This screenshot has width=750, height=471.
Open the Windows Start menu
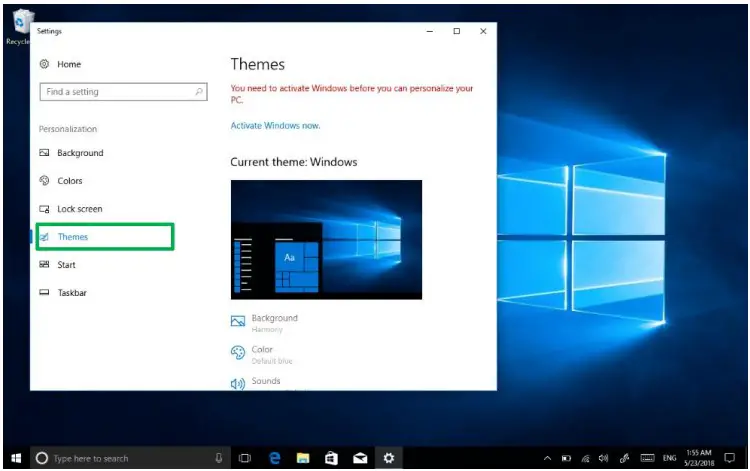point(16,458)
